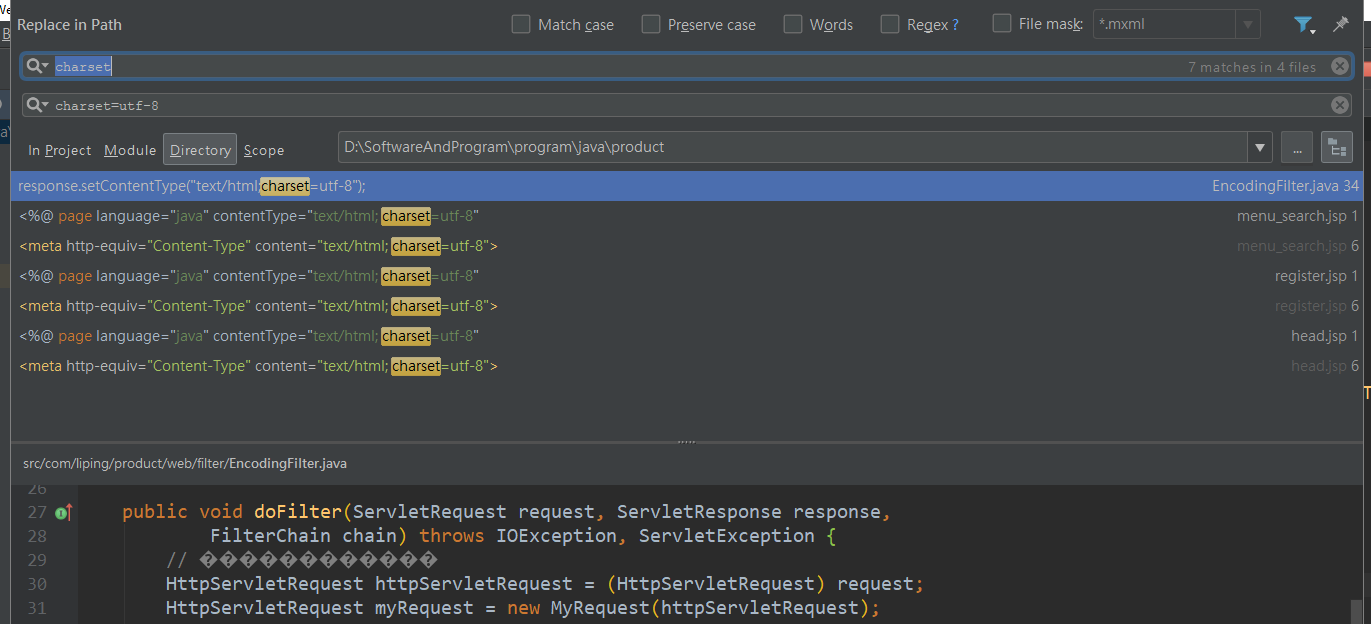Click the *.mxml file mask field
1371x624 pixels.
pos(1164,24)
